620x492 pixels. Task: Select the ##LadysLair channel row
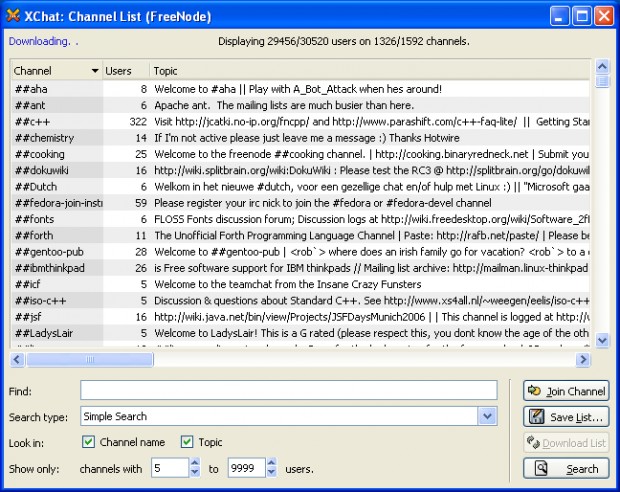(x=301, y=333)
